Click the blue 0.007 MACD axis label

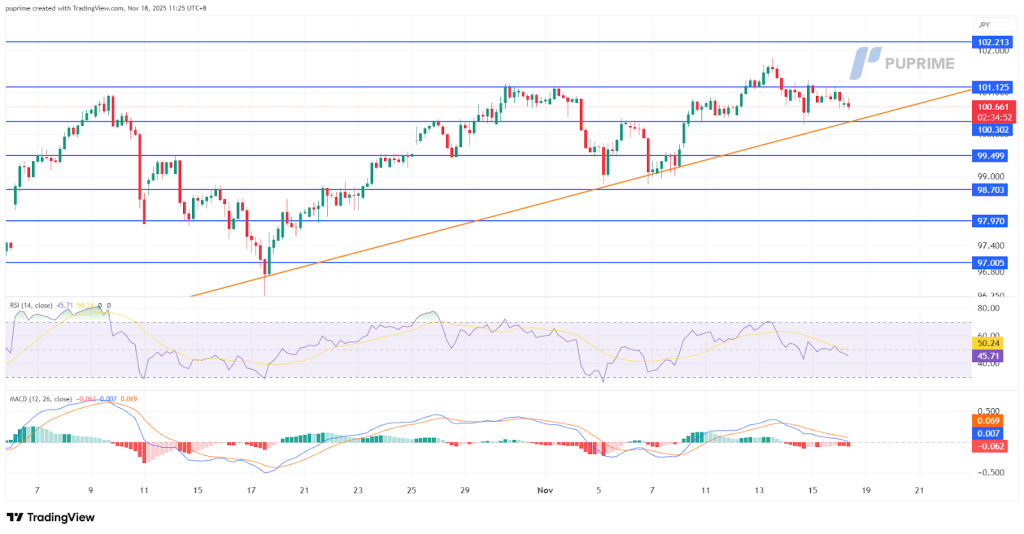coord(988,433)
